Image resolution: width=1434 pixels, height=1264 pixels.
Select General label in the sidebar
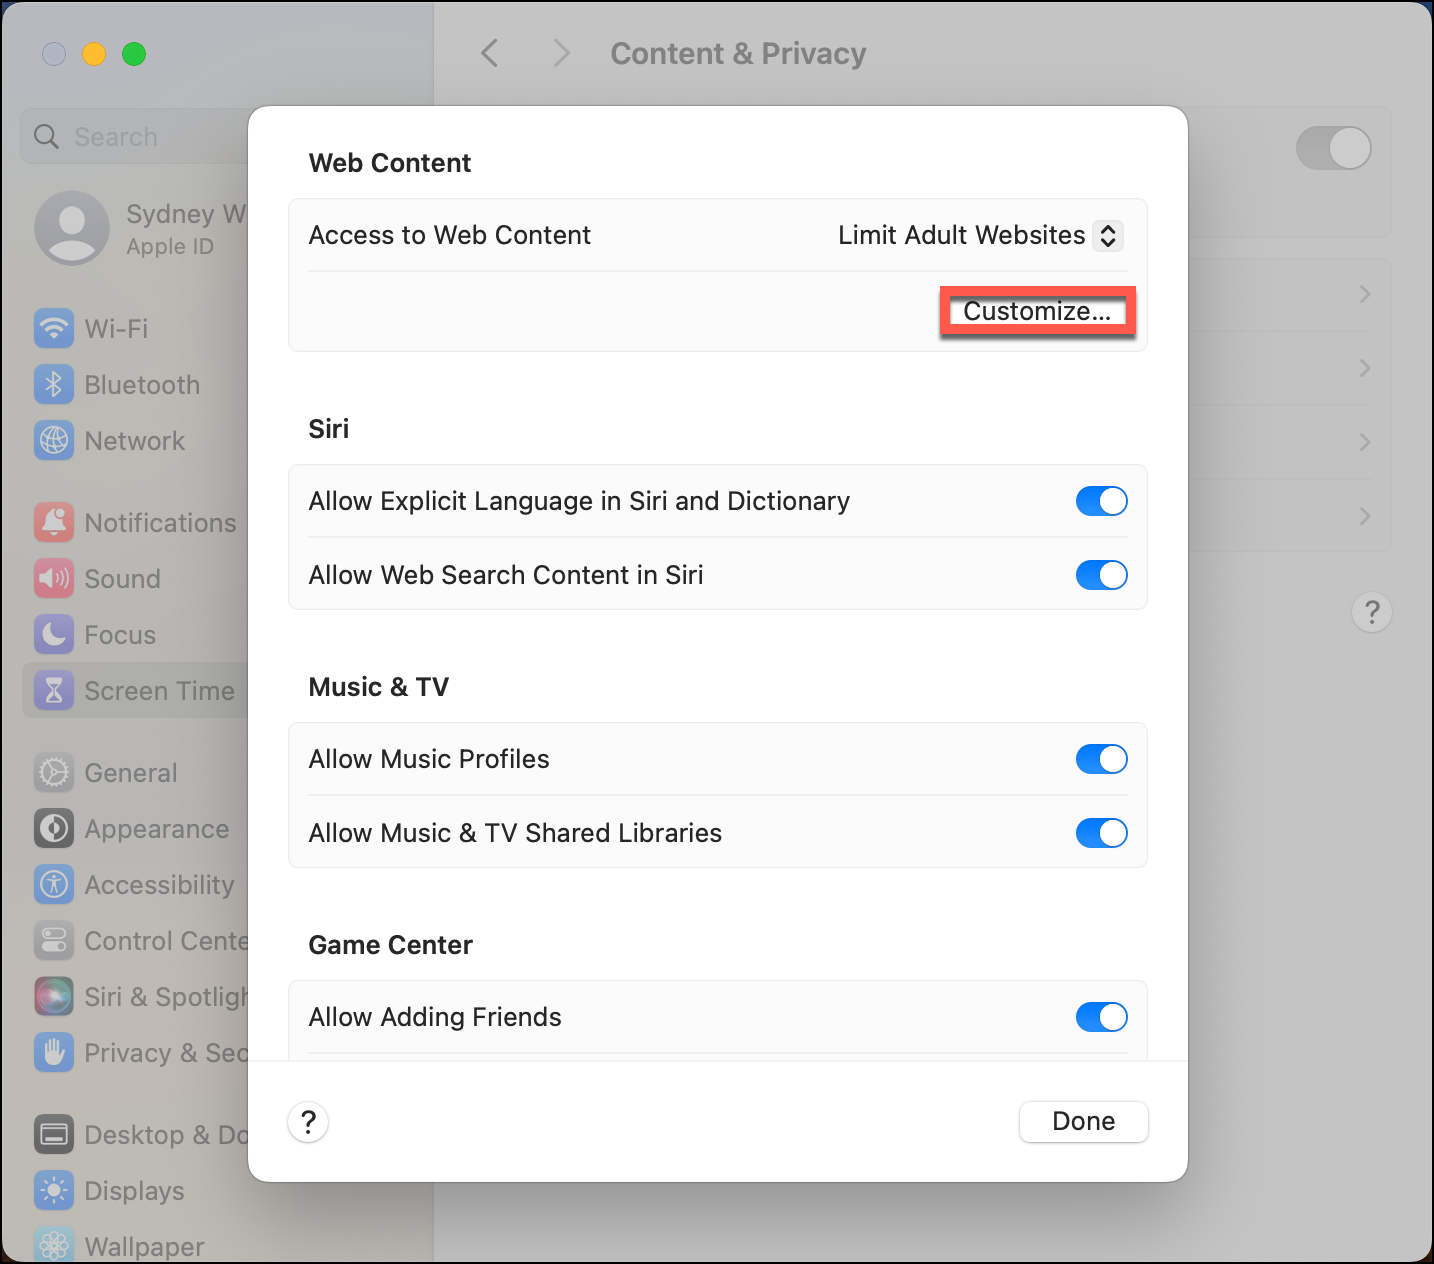(131, 773)
